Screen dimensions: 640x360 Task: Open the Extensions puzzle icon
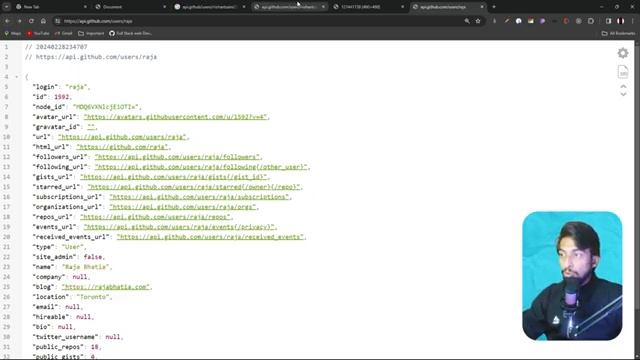pyautogui.click(x=591, y=21)
